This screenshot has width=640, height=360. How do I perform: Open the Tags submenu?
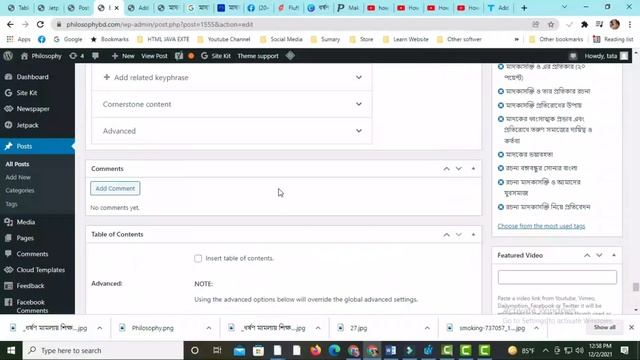click(11, 204)
